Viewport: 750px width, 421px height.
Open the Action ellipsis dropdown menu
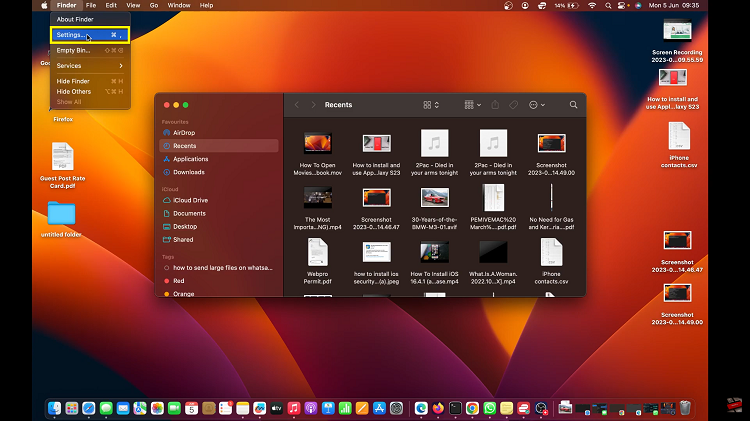pos(537,105)
